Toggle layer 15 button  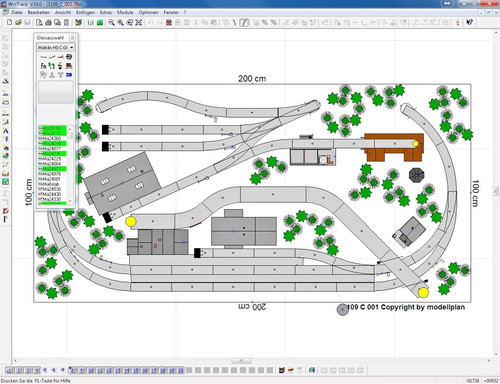pyautogui.click(x=136, y=370)
